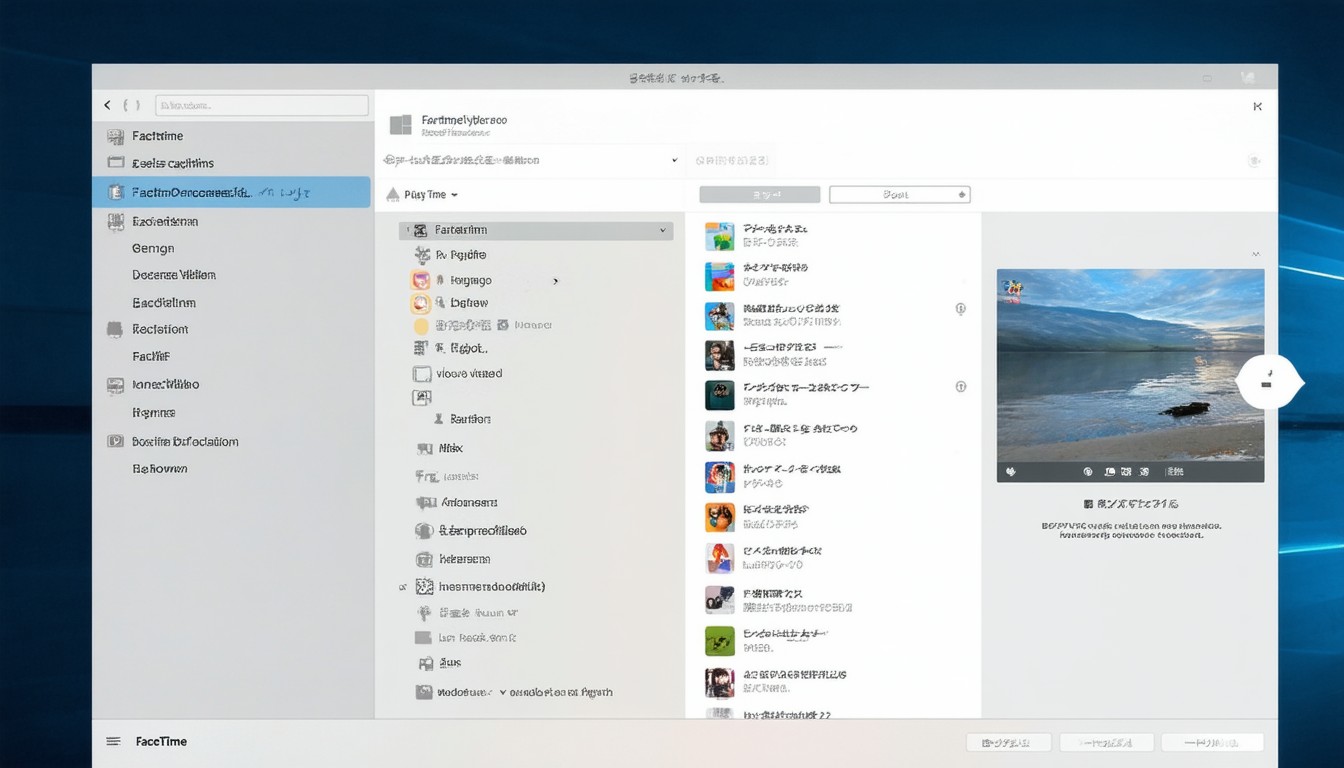The image size is (1344, 768).
Task: Click the gray button above the contact list
Action: [x=759, y=195]
